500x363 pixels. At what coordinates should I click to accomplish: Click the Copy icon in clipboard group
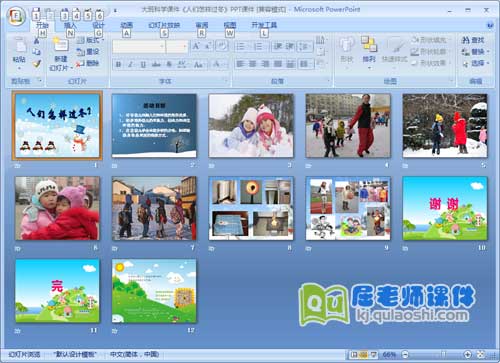[x=37, y=52]
